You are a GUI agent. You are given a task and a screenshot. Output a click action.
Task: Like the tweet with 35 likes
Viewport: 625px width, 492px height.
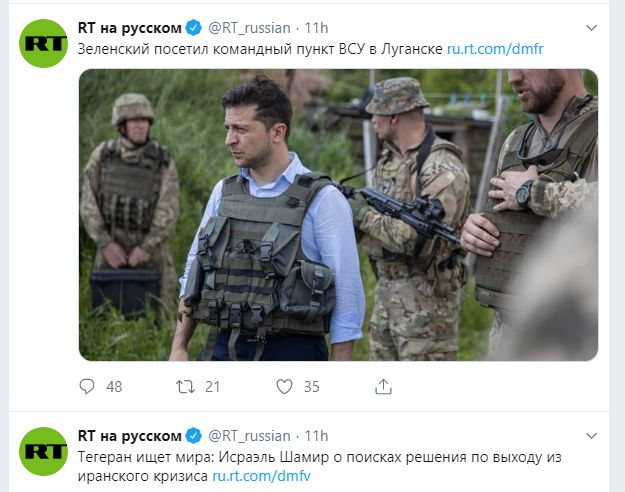click(x=284, y=386)
